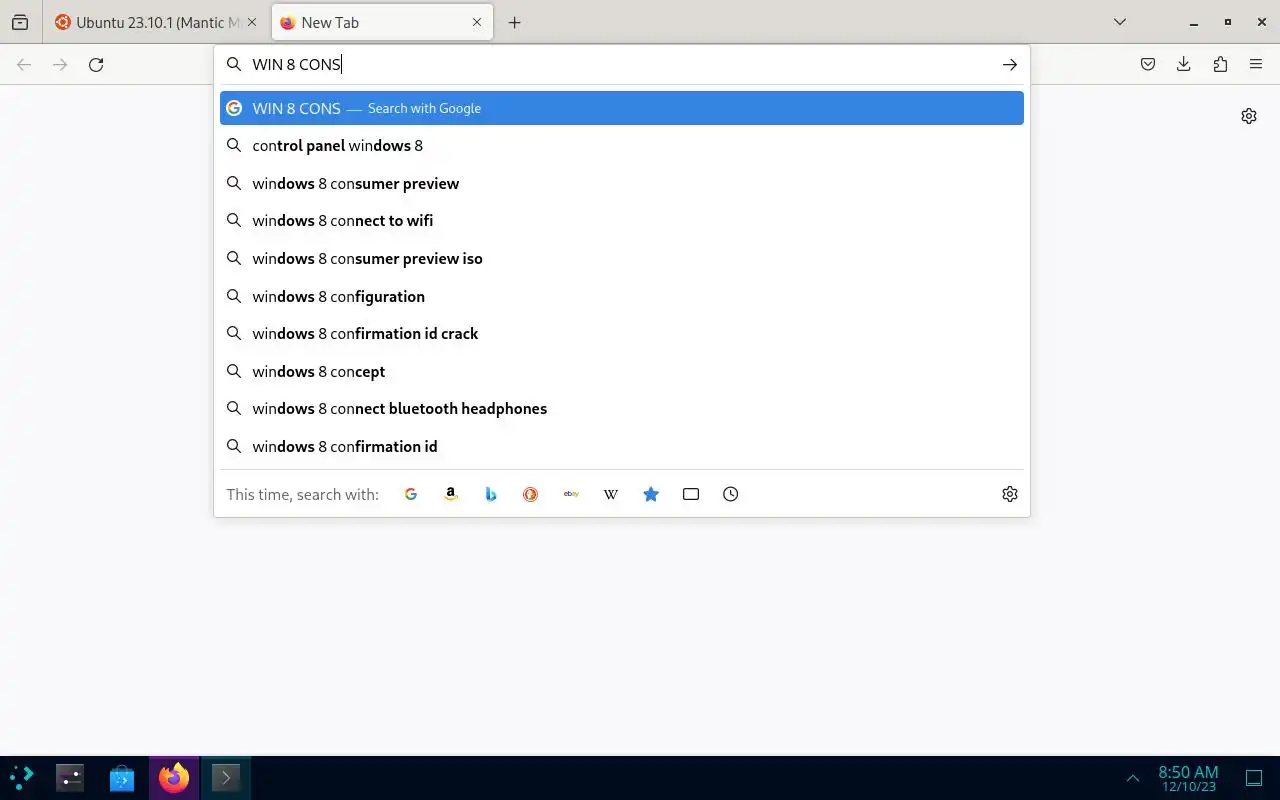Open the dark settings app in taskbar
Screen dimensions: 1280x800
[70, 777]
